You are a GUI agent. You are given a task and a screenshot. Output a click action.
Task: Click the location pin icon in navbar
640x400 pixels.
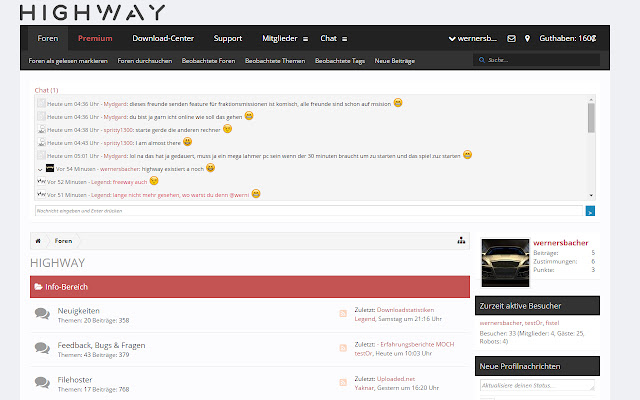click(527, 39)
